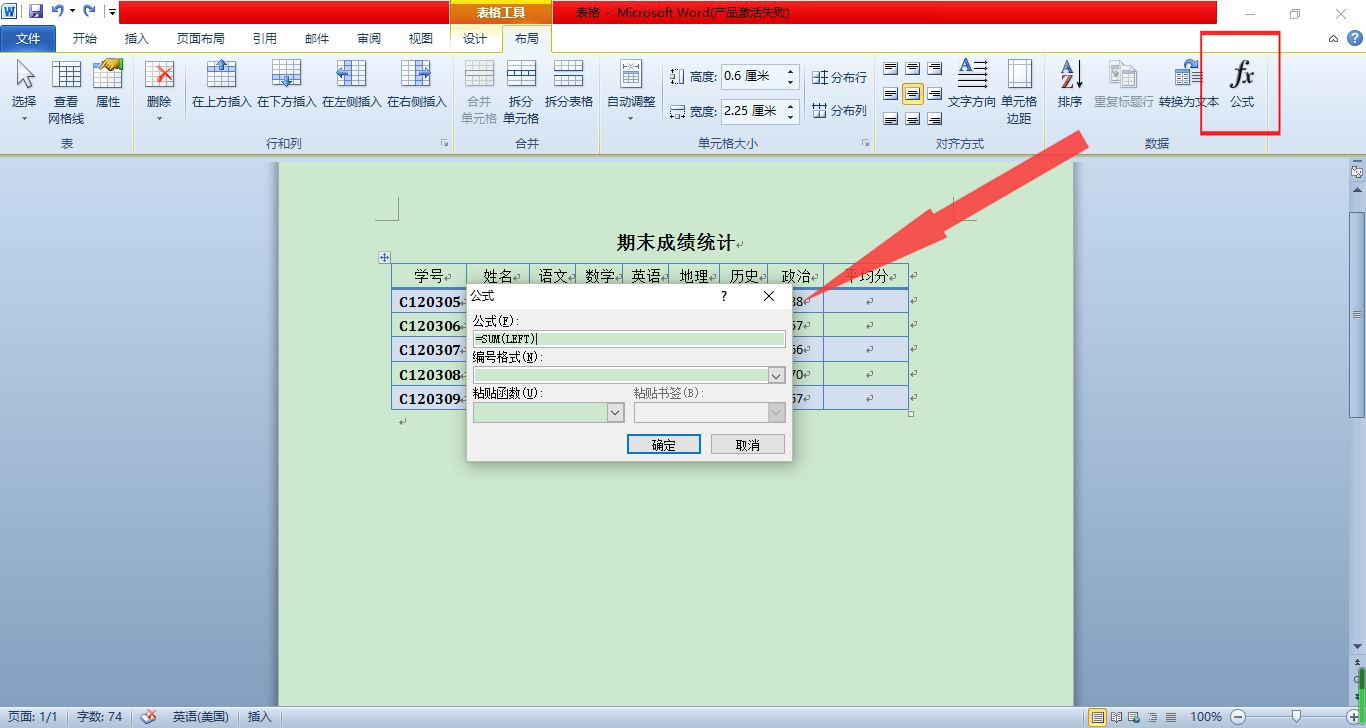
Task: Open the Formula (公式) fx button
Action: (1241, 85)
